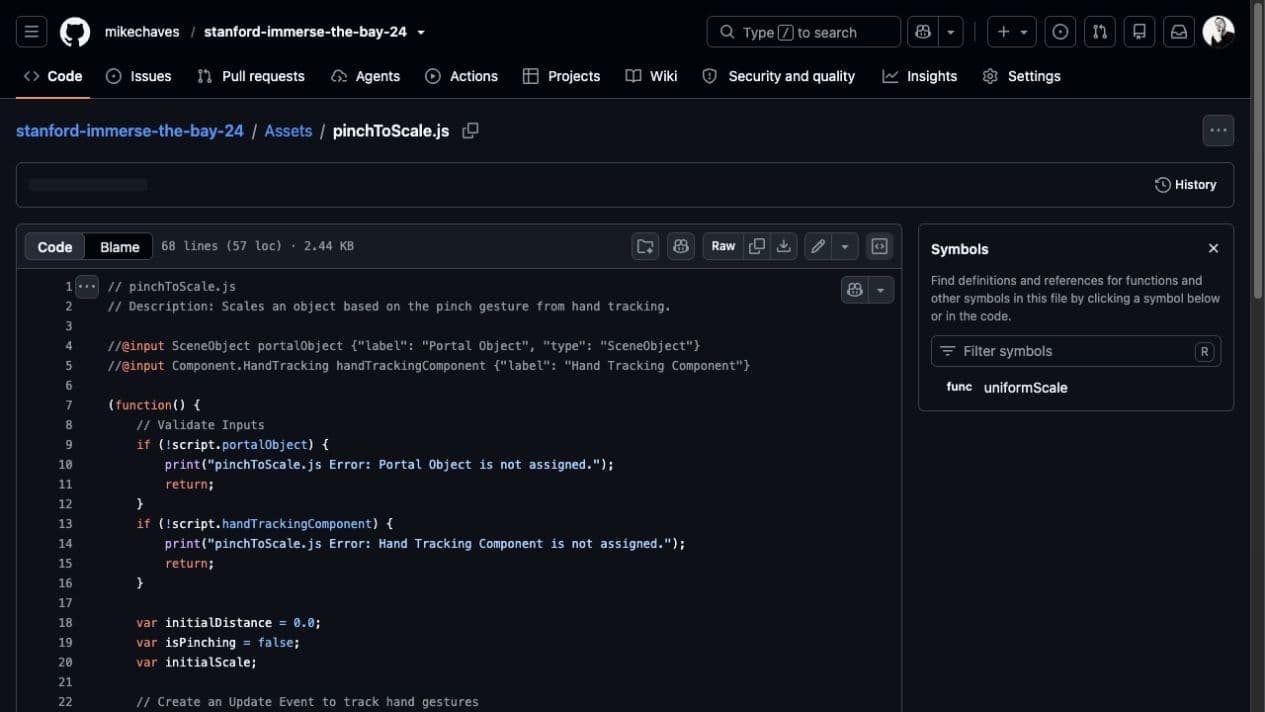Image resolution: width=1265 pixels, height=712 pixels.
Task: Open Copilot chat icon in header
Action: tap(922, 32)
